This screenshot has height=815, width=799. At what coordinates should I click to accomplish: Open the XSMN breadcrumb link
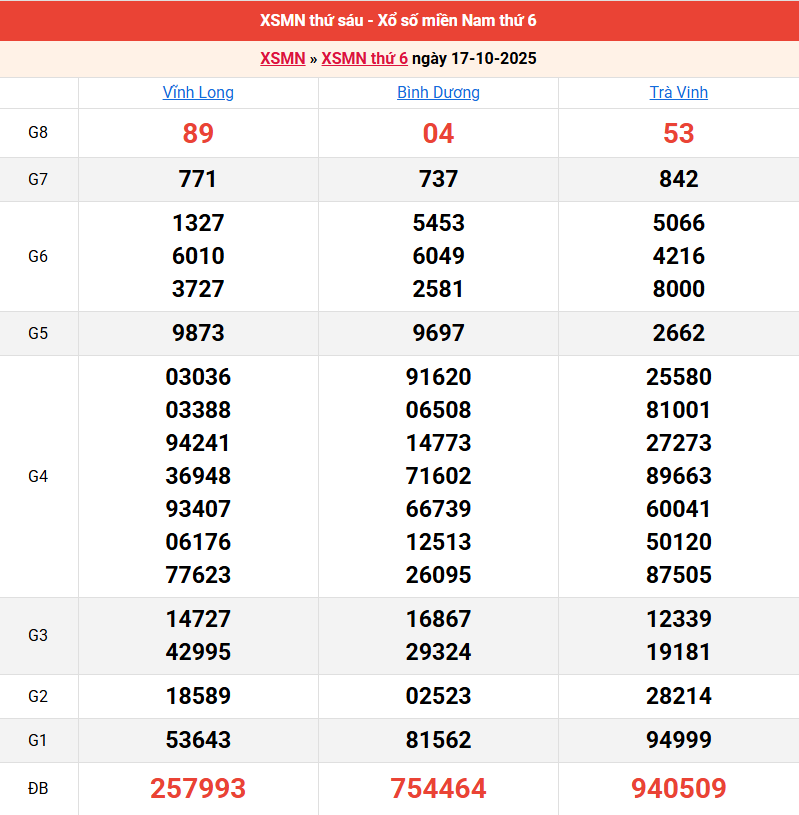(282, 58)
